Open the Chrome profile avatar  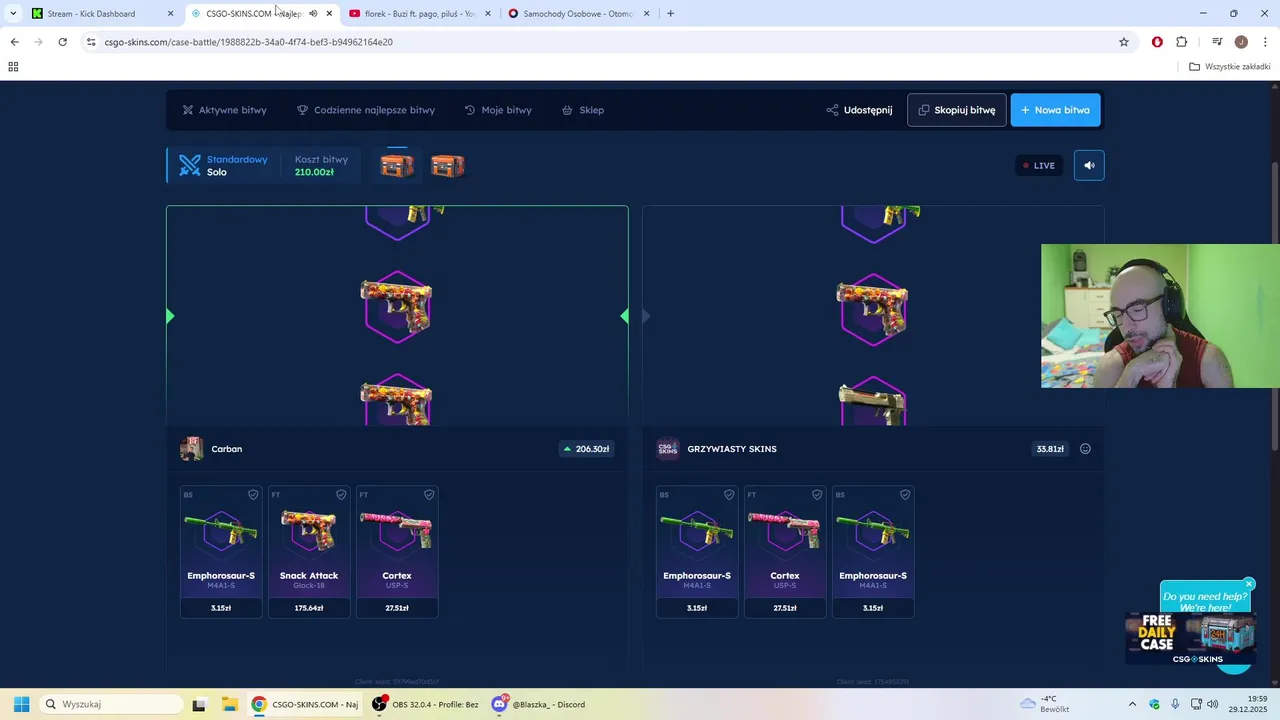pos(1241,42)
